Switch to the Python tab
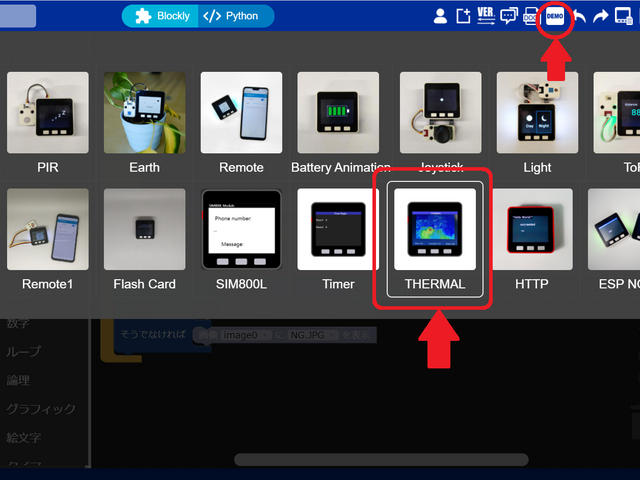 (x=232, y=16)
